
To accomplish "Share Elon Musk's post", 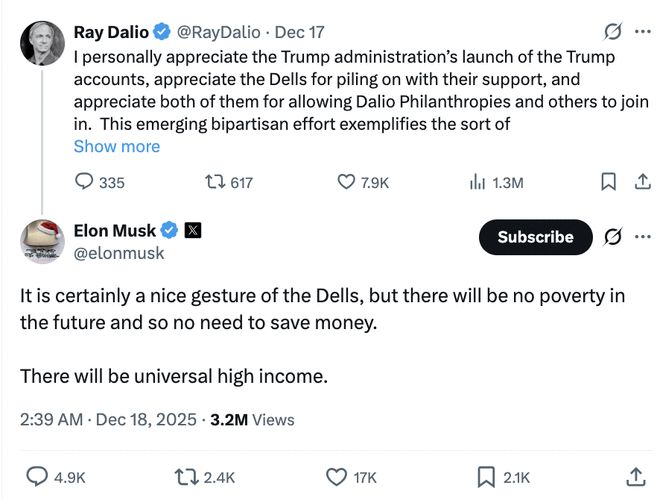I will tap(635, 477).
